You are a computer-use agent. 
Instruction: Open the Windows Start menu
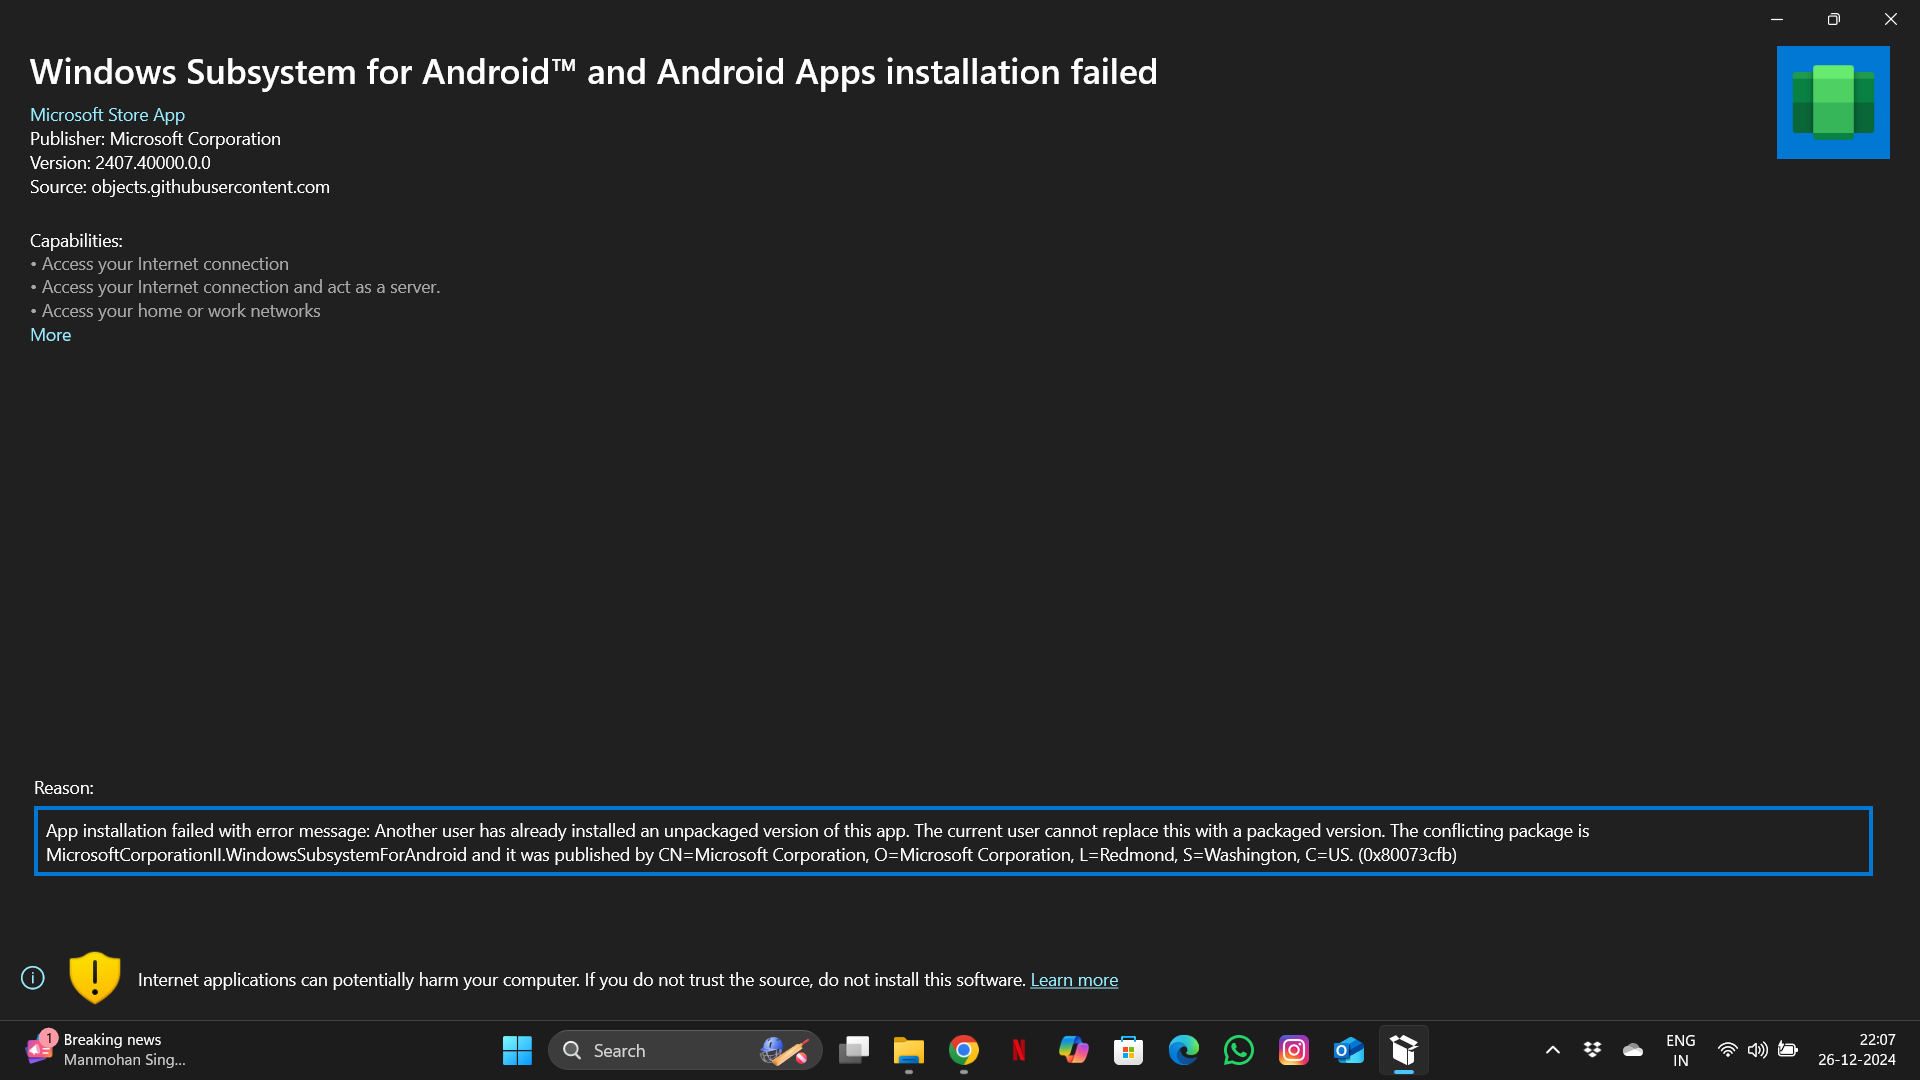pyautogui.click(x=517, y=1050)
